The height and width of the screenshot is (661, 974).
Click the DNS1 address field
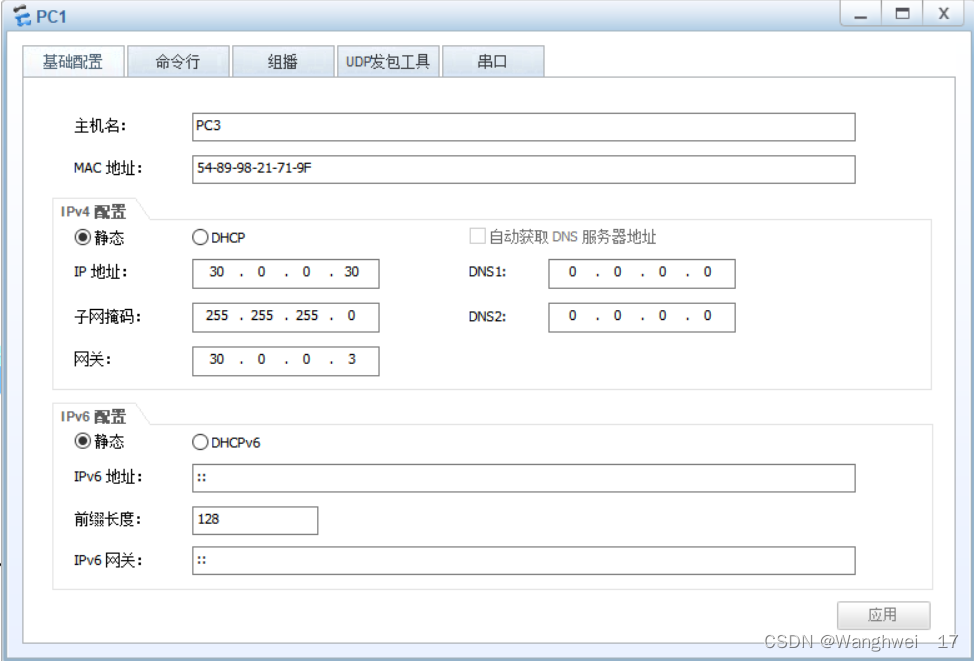[642, 273]
